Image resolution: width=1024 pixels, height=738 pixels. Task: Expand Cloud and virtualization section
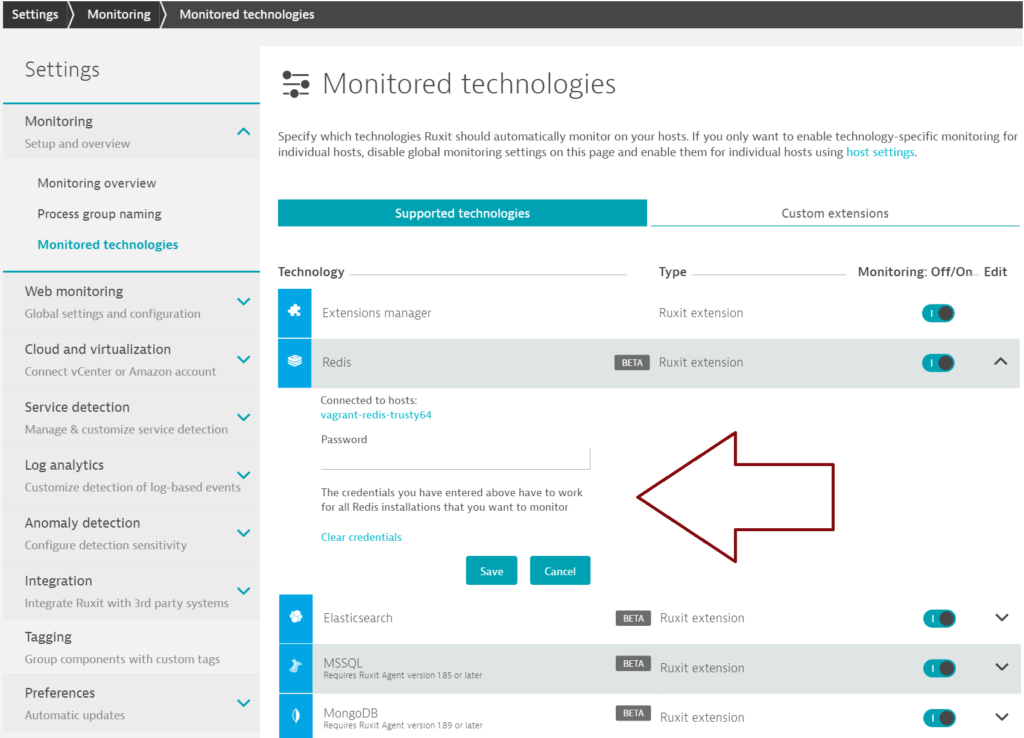click(x=244, y=360)
